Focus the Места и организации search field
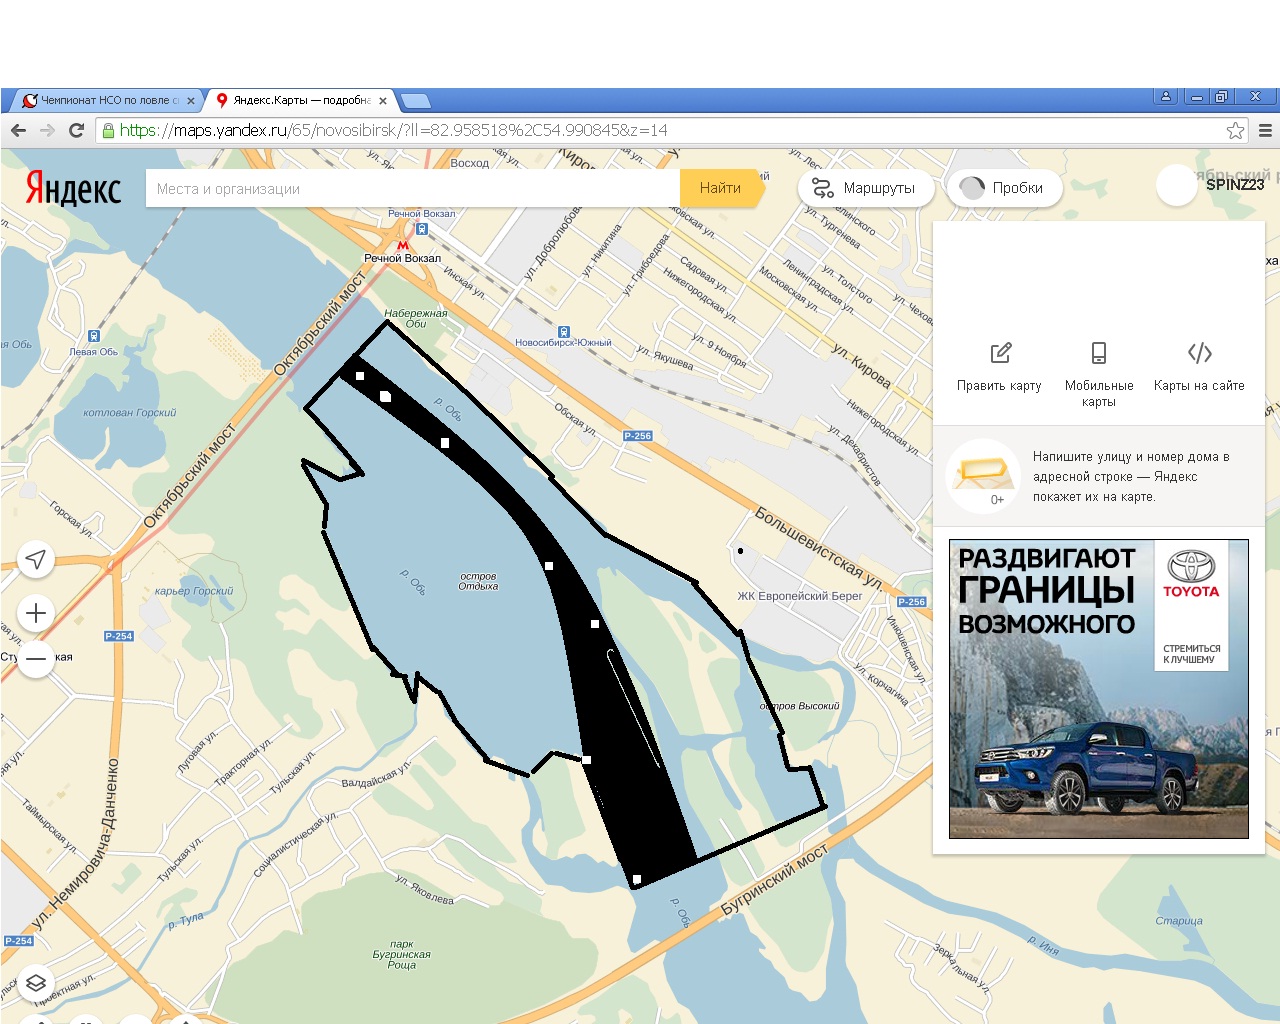The height and width of the screenshot is (1024, 1280). pos(412,188)
